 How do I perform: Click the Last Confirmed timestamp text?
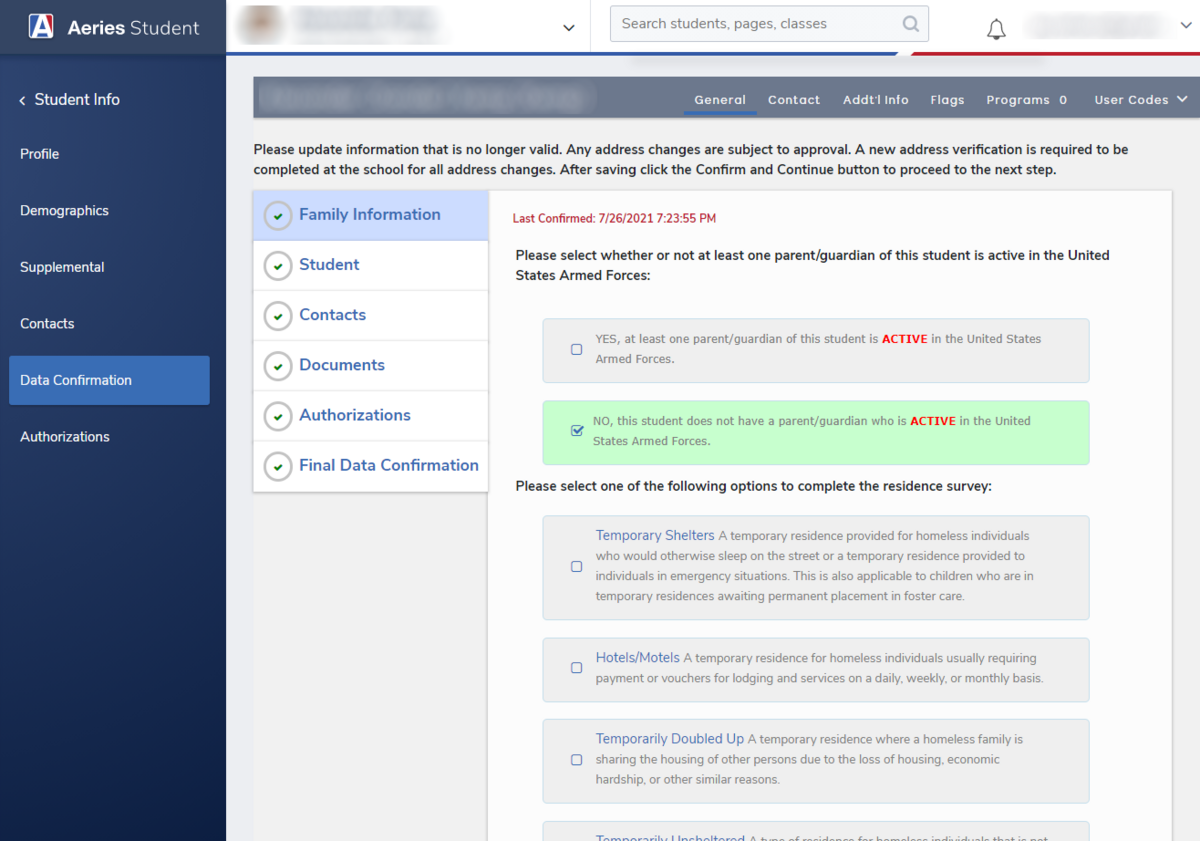pyautogui.click(x=614, y=218)
